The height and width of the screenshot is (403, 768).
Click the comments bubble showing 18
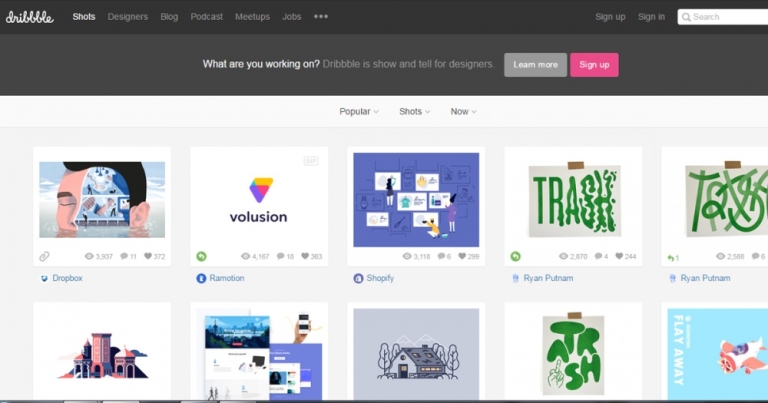280,256
